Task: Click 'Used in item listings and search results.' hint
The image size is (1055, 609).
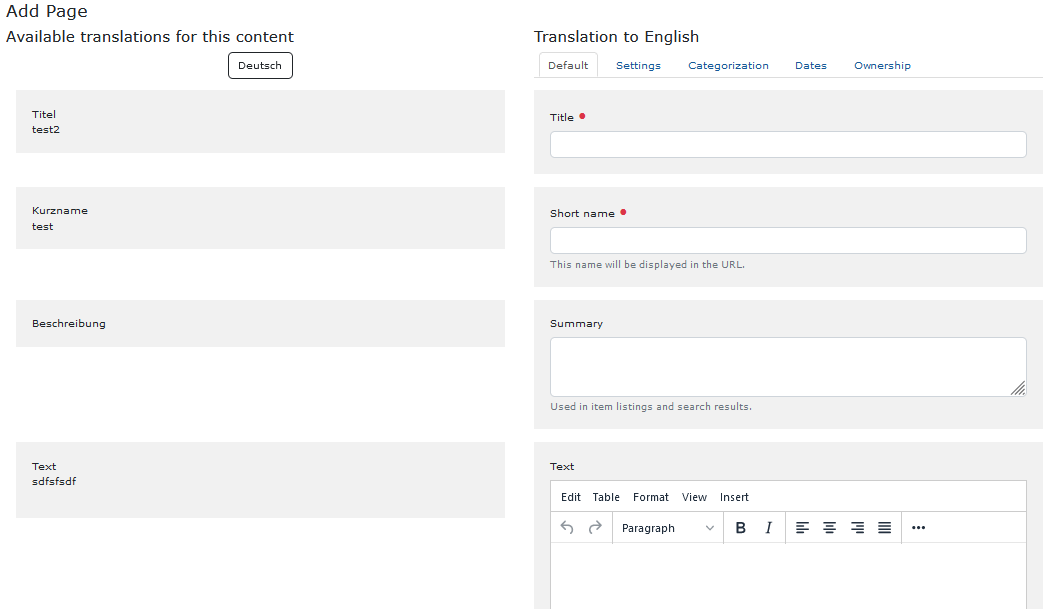Action: pos(651,407)
